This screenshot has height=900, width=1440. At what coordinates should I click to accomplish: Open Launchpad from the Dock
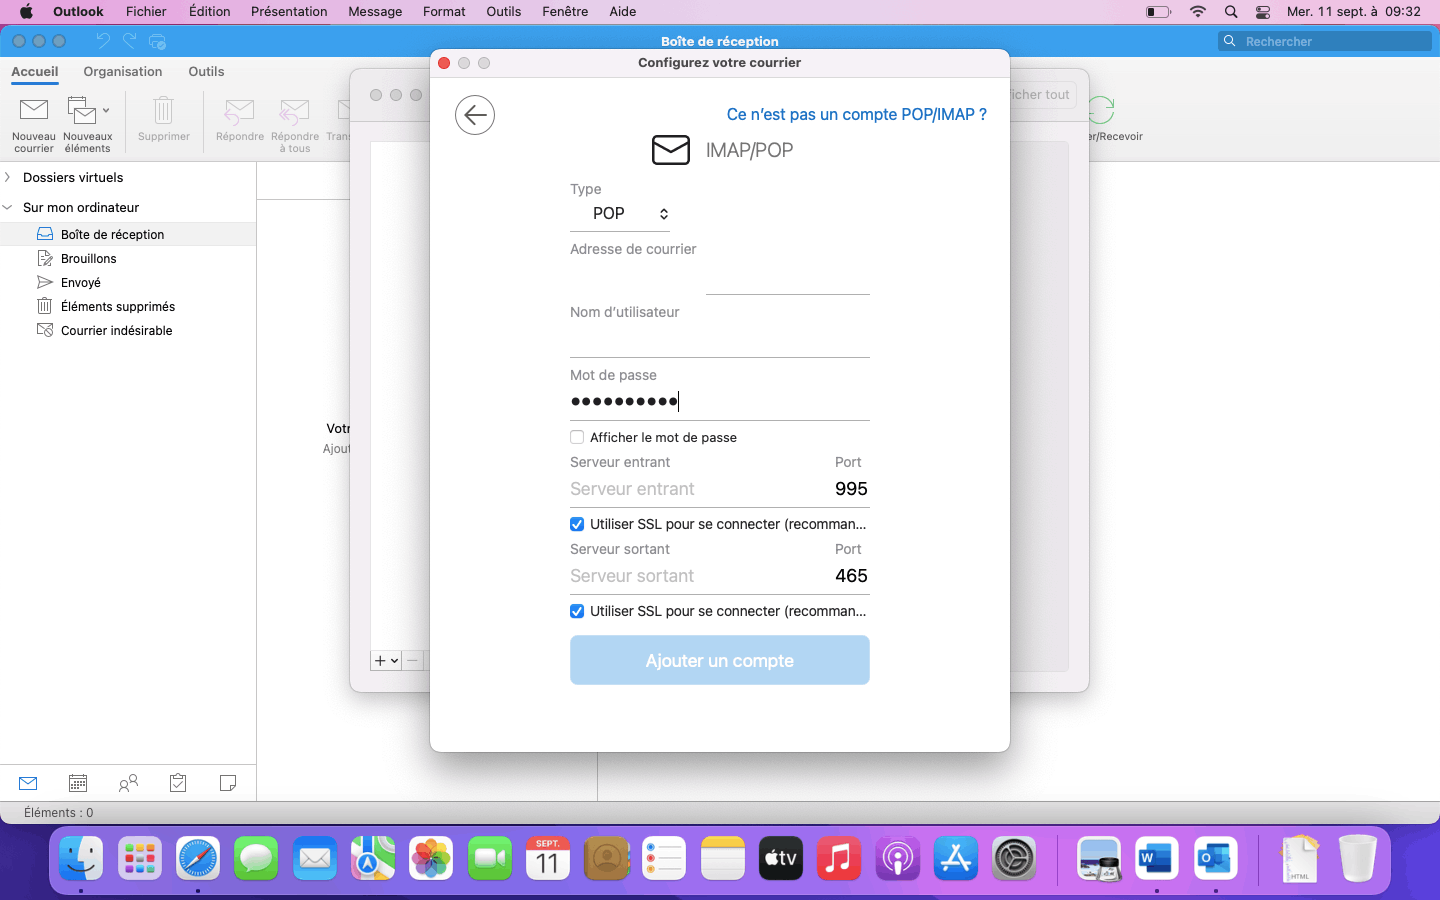click(139, 858)
